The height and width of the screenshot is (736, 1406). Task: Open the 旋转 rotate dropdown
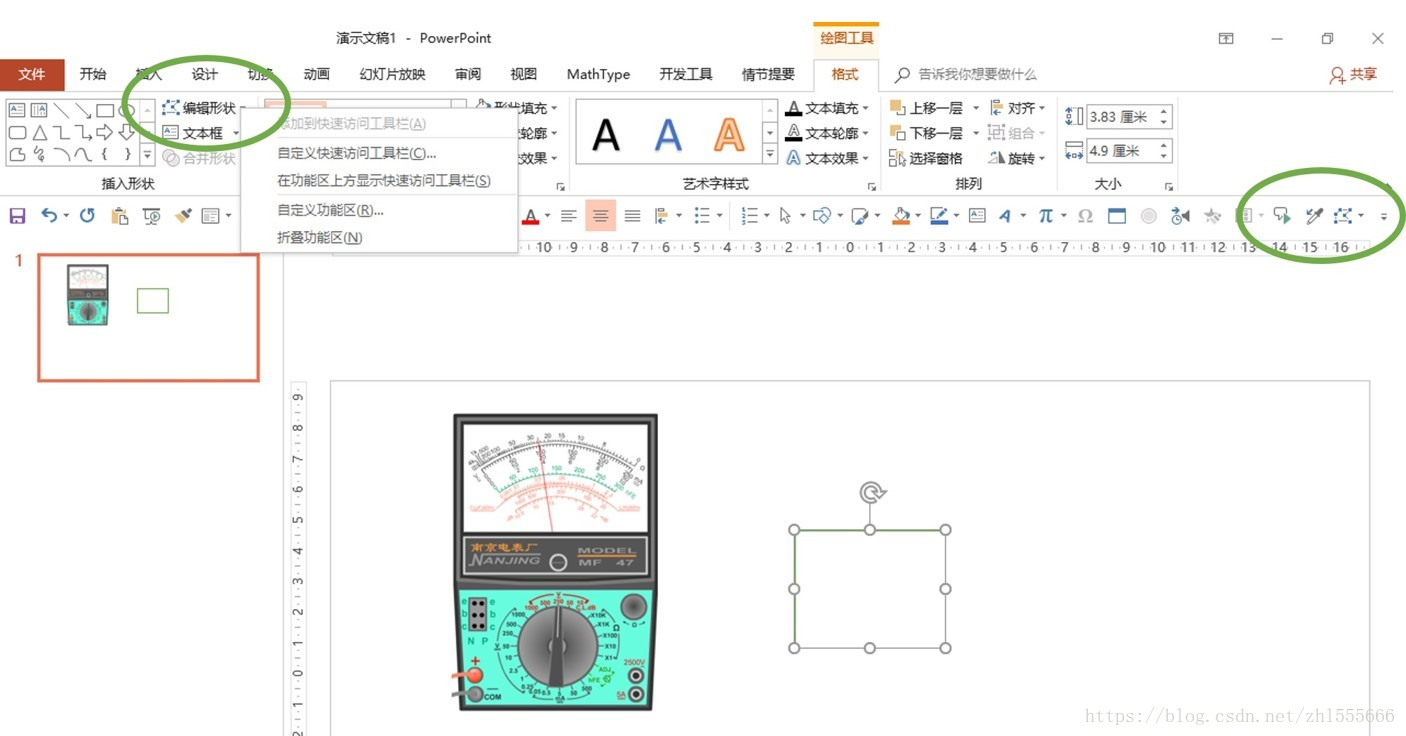(1017, 158)
